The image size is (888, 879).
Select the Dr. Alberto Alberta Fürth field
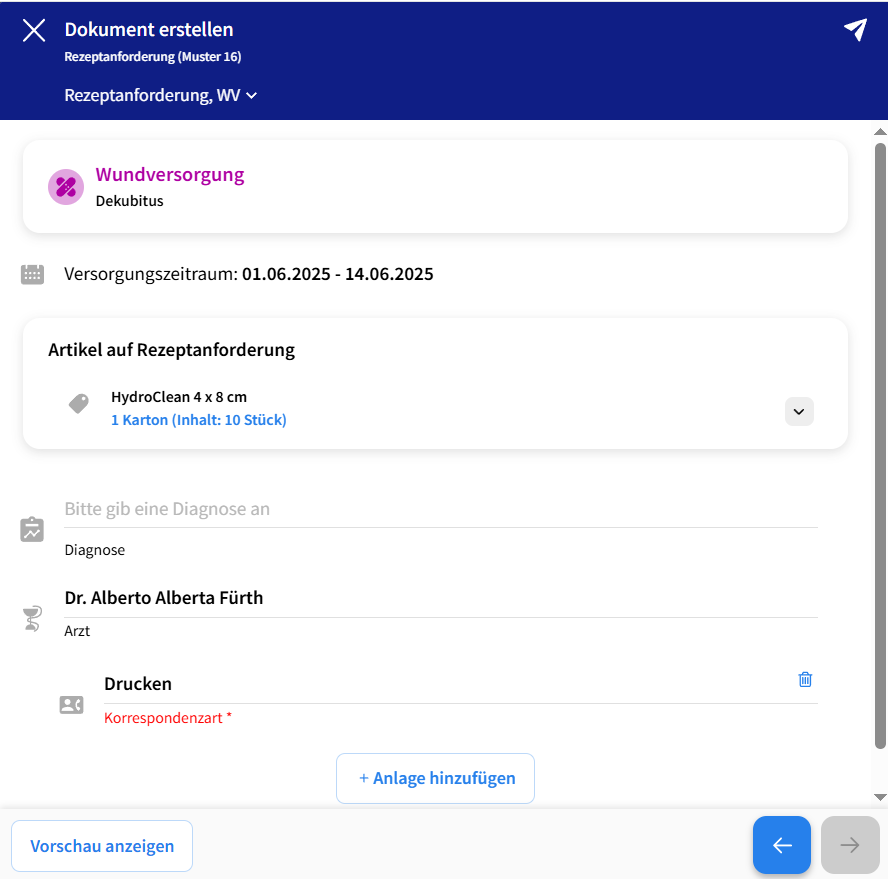click(x=440, y=598)
